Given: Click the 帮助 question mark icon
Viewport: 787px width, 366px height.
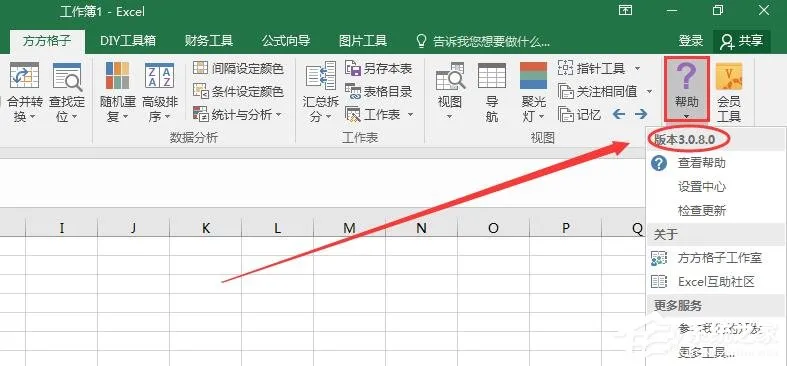Looking at the screenshot, I should [686, 76].
